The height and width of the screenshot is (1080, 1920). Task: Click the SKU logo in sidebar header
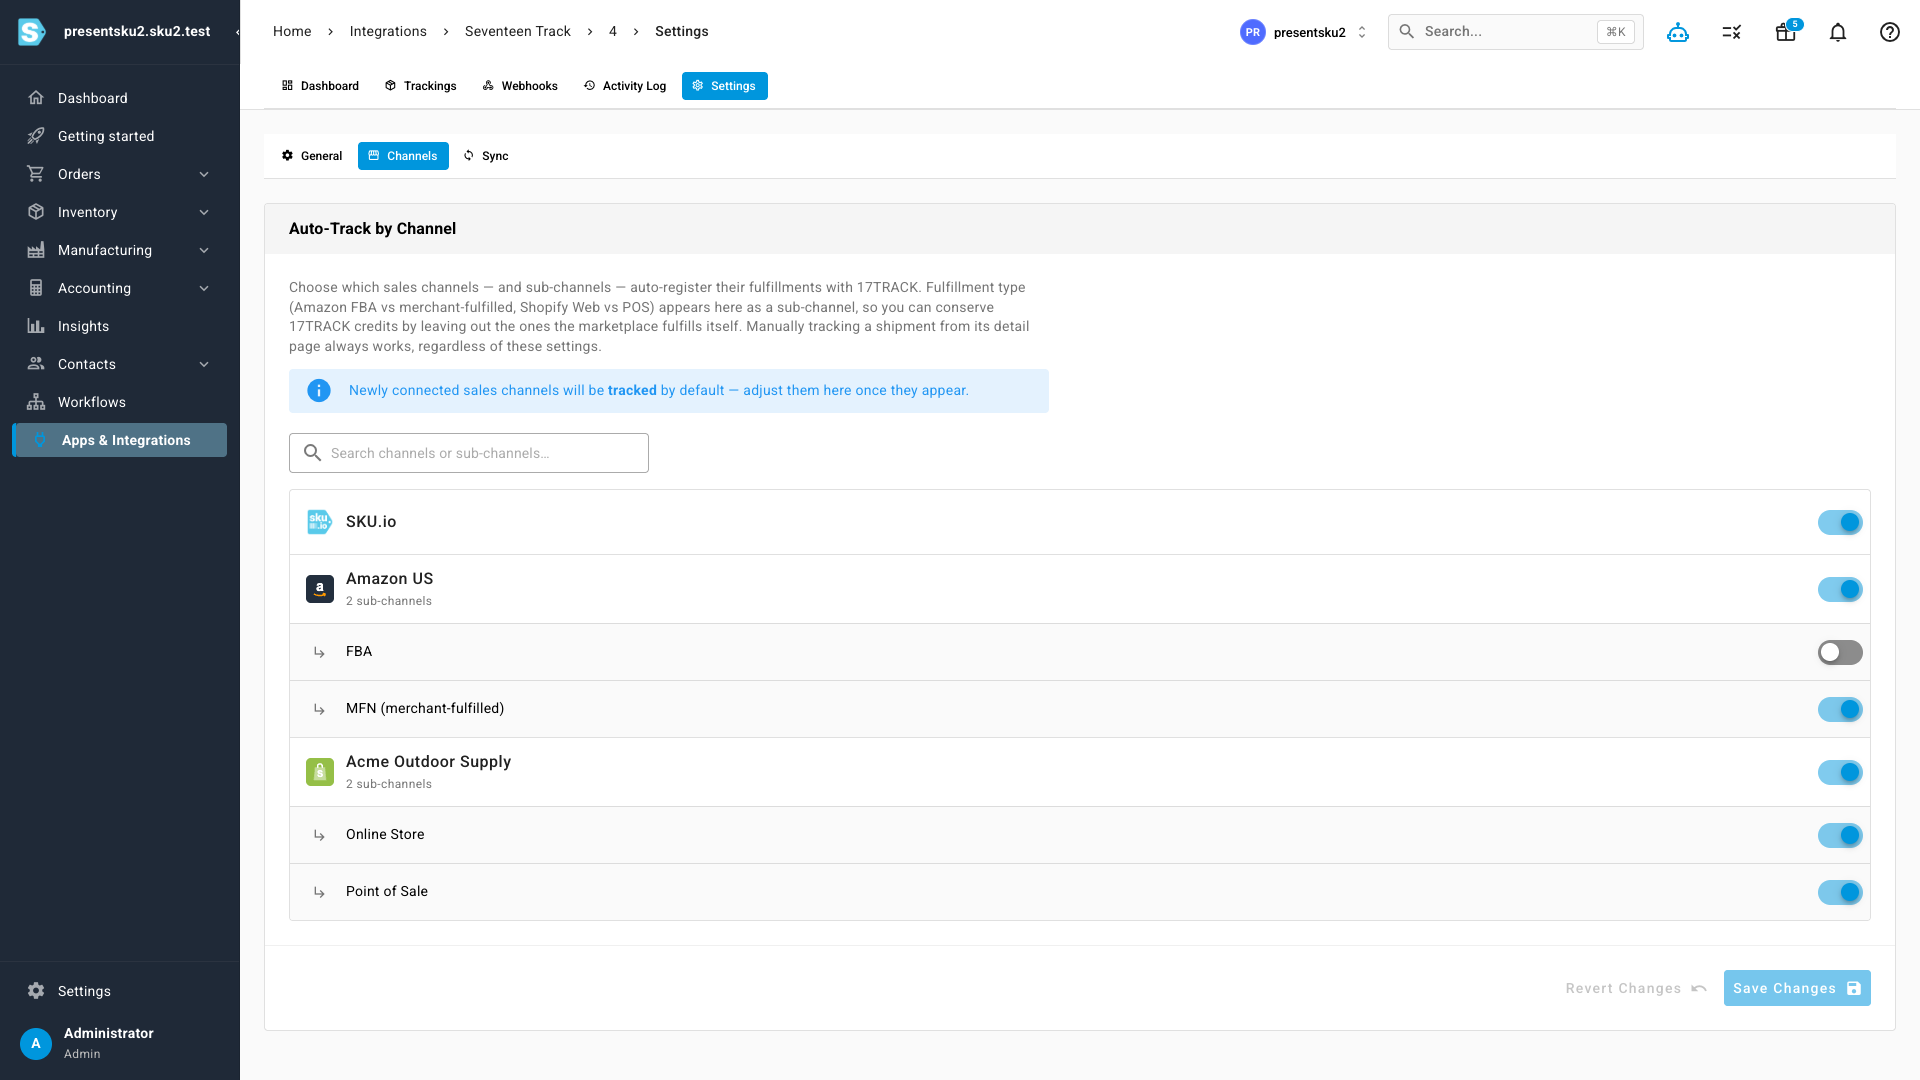pos(32,32)
